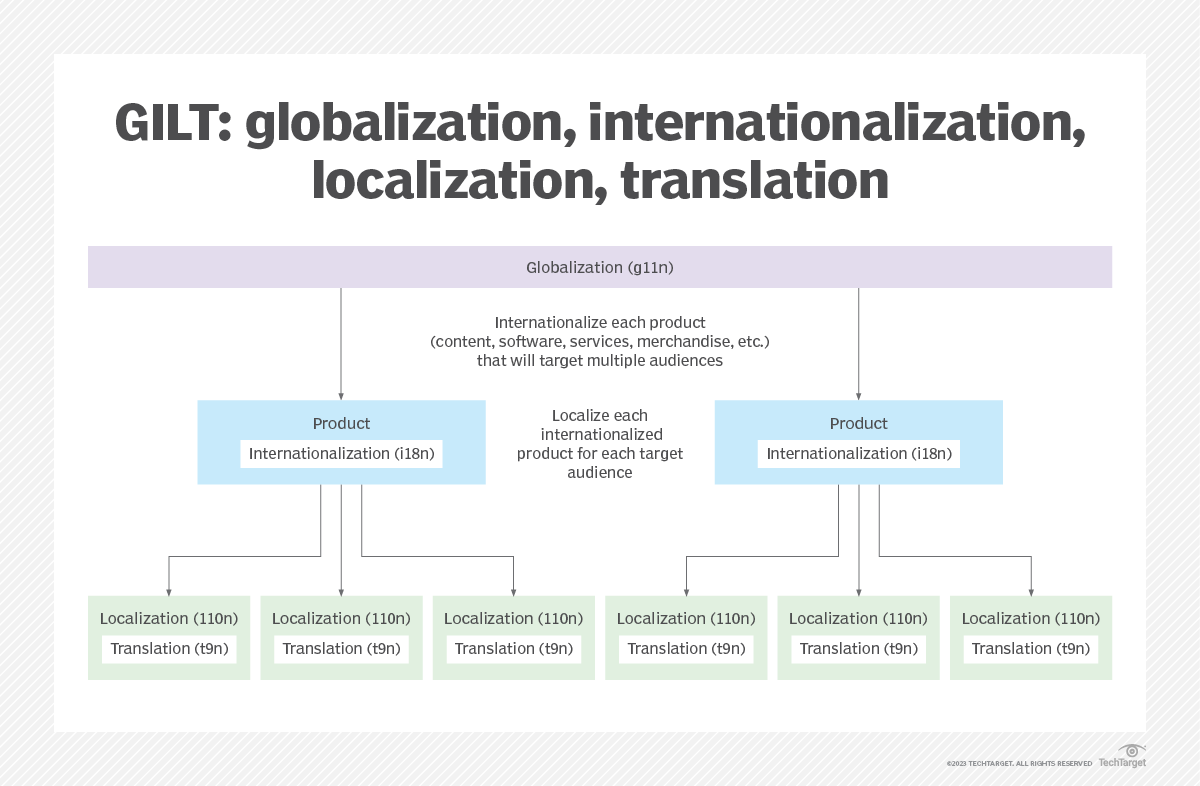Click the internationalize each product description text
Viewport: 1200px width, 786px height.
click(600, 341)
